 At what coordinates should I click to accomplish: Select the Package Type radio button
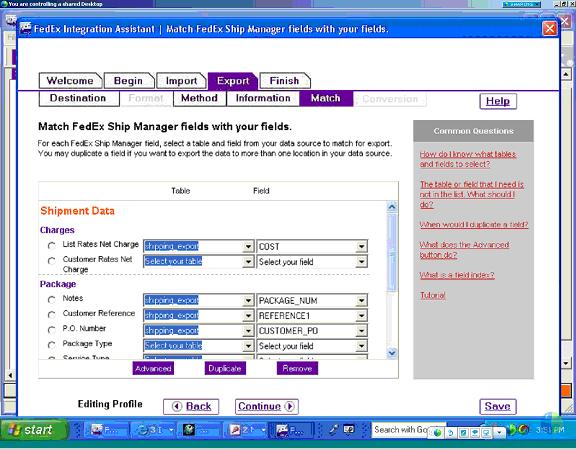[x=51, y=345]
